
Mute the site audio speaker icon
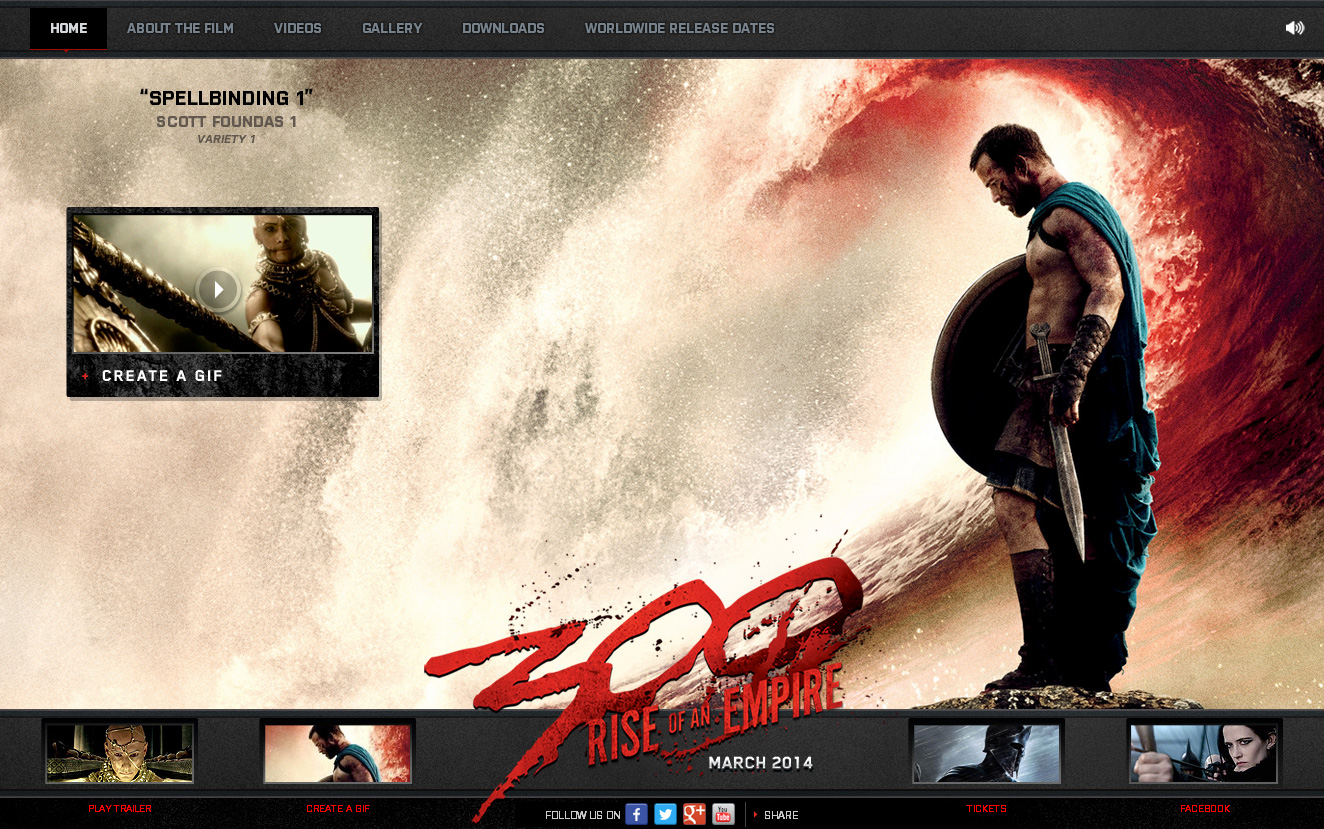pos(1294,28)
